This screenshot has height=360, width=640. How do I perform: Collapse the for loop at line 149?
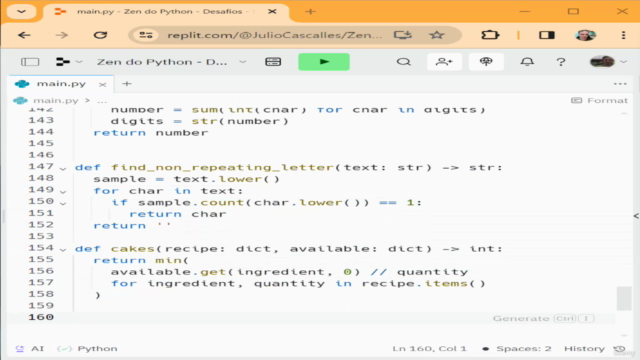pyautogui.click(x=63, y=191)
